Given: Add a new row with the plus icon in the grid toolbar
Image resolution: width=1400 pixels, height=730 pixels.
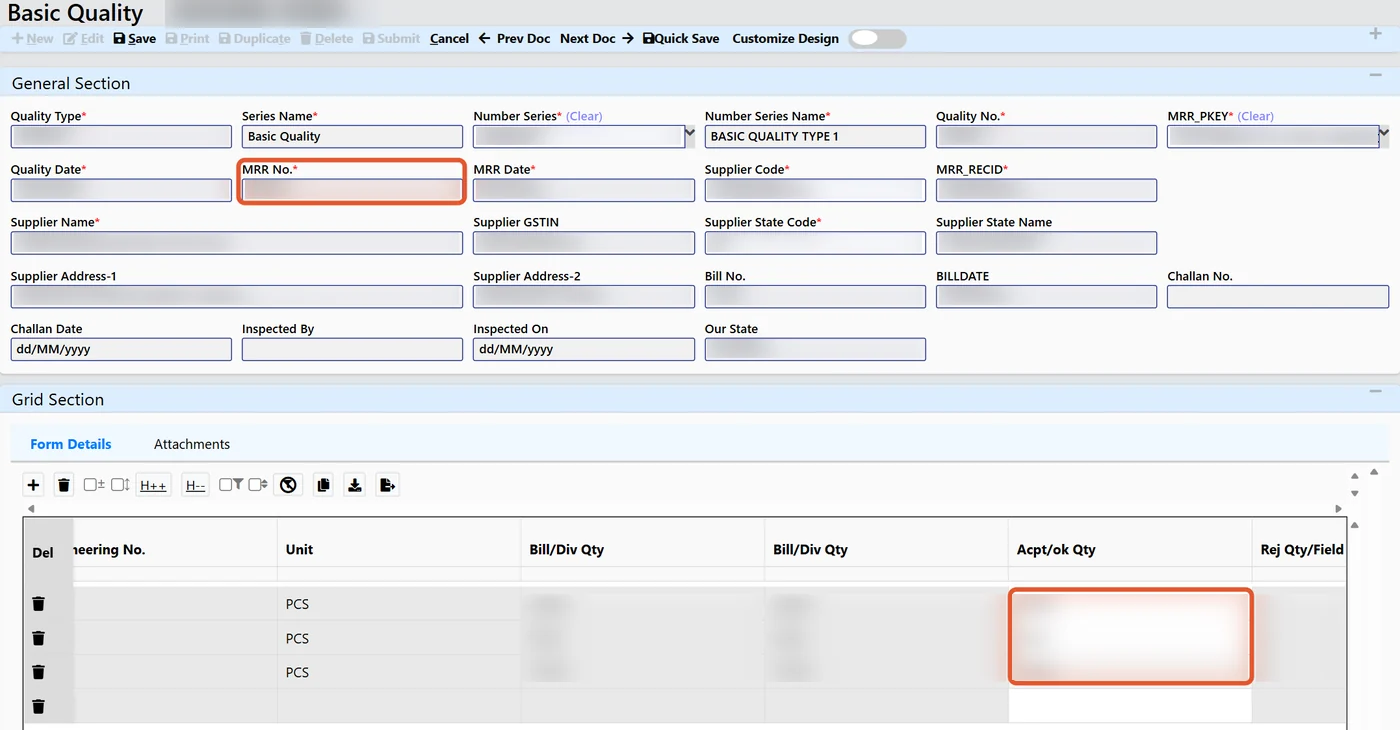Looking at the screenshot, I should click(x=34, y=485).
